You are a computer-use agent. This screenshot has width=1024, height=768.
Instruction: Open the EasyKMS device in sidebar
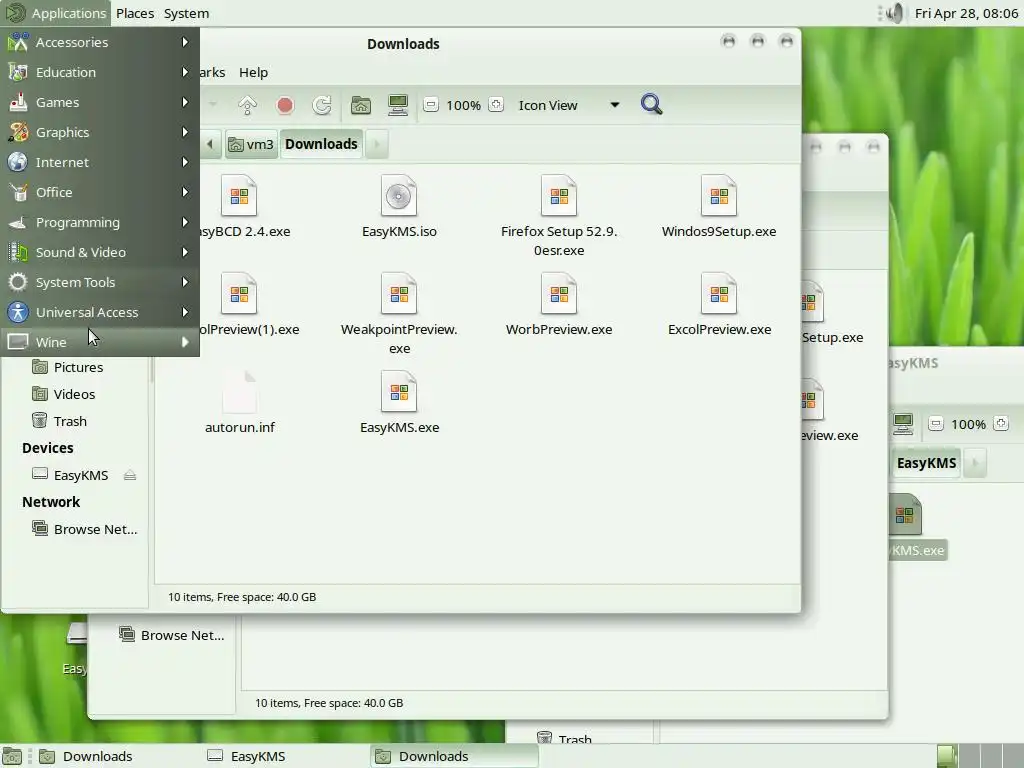click(x=80, y=475)
